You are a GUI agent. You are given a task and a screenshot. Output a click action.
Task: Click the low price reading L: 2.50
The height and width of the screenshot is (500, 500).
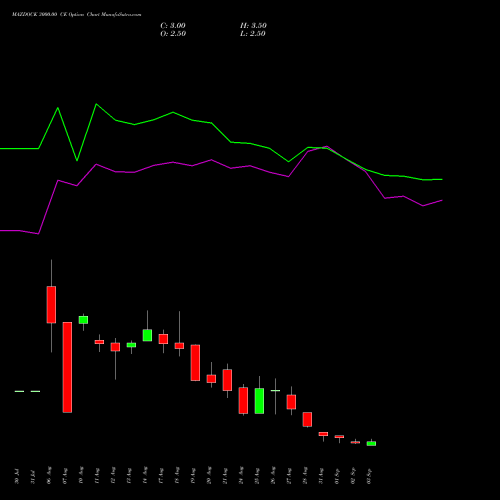coord(253,34)
